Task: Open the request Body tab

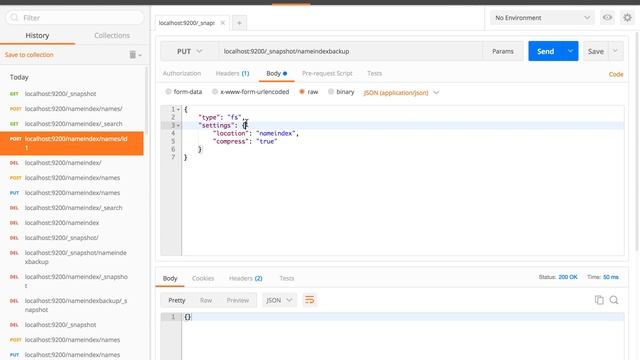Action: tap(276, 73)
